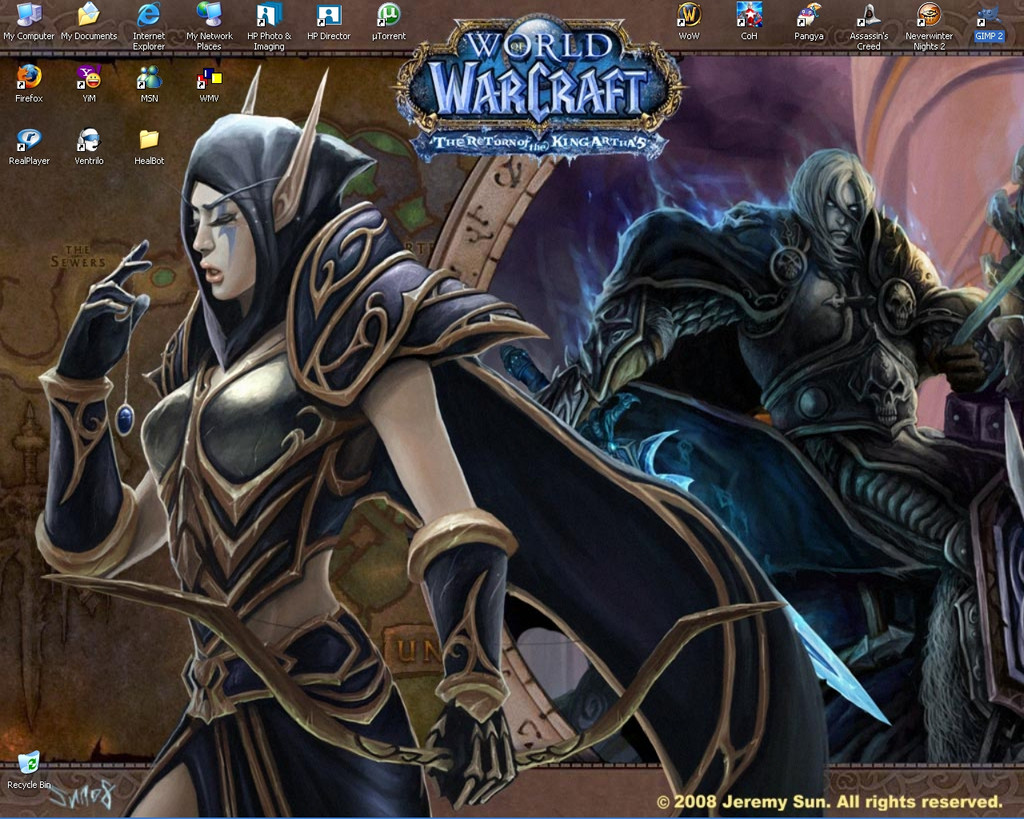The height and width of the screenshot is (819, 1024).
Task: Click the RealPlayer shortcut icon
Action: [29, 146]
